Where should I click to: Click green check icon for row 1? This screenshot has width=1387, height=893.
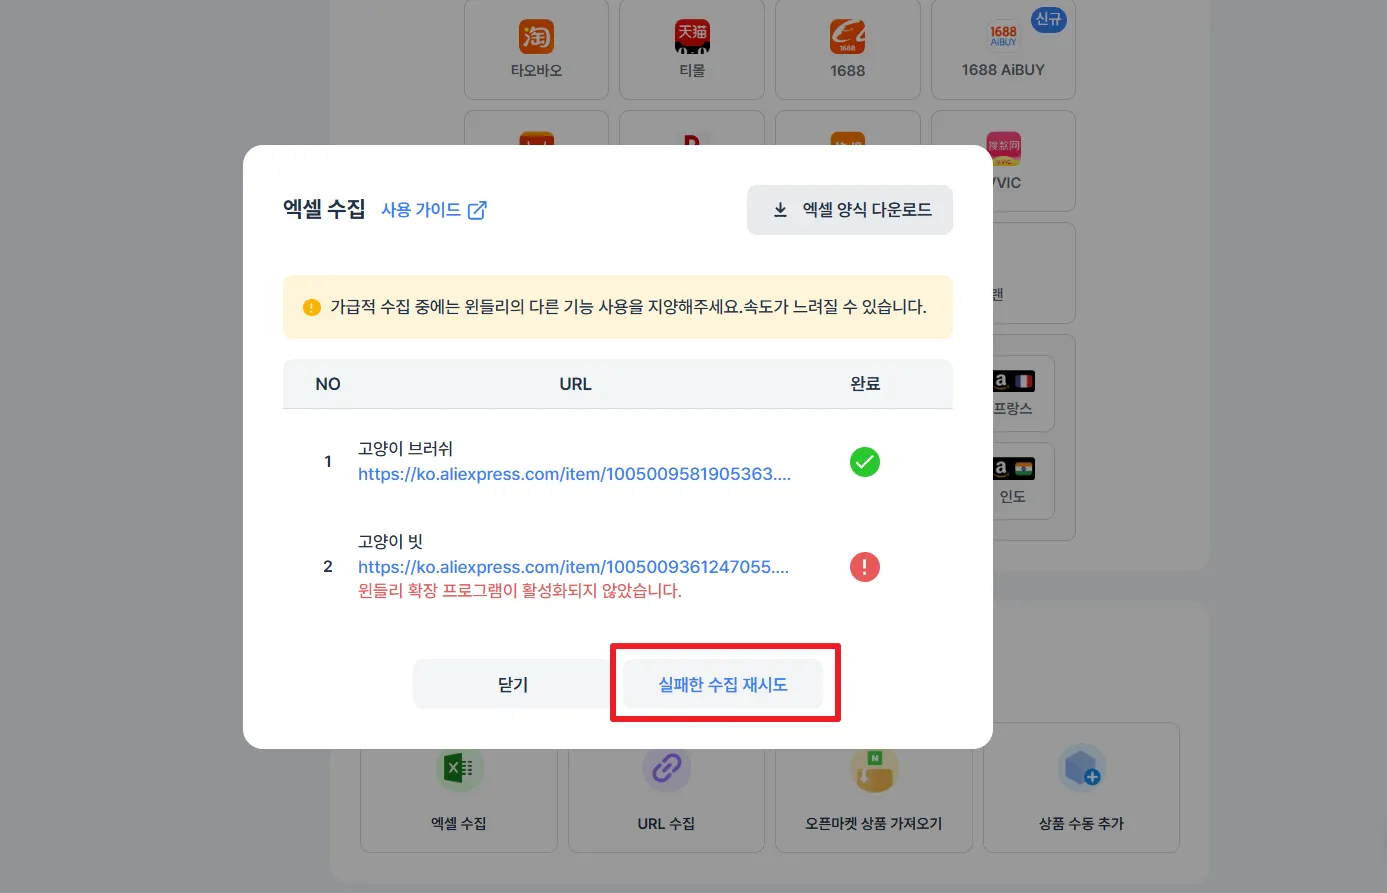[x=865, y=462]
